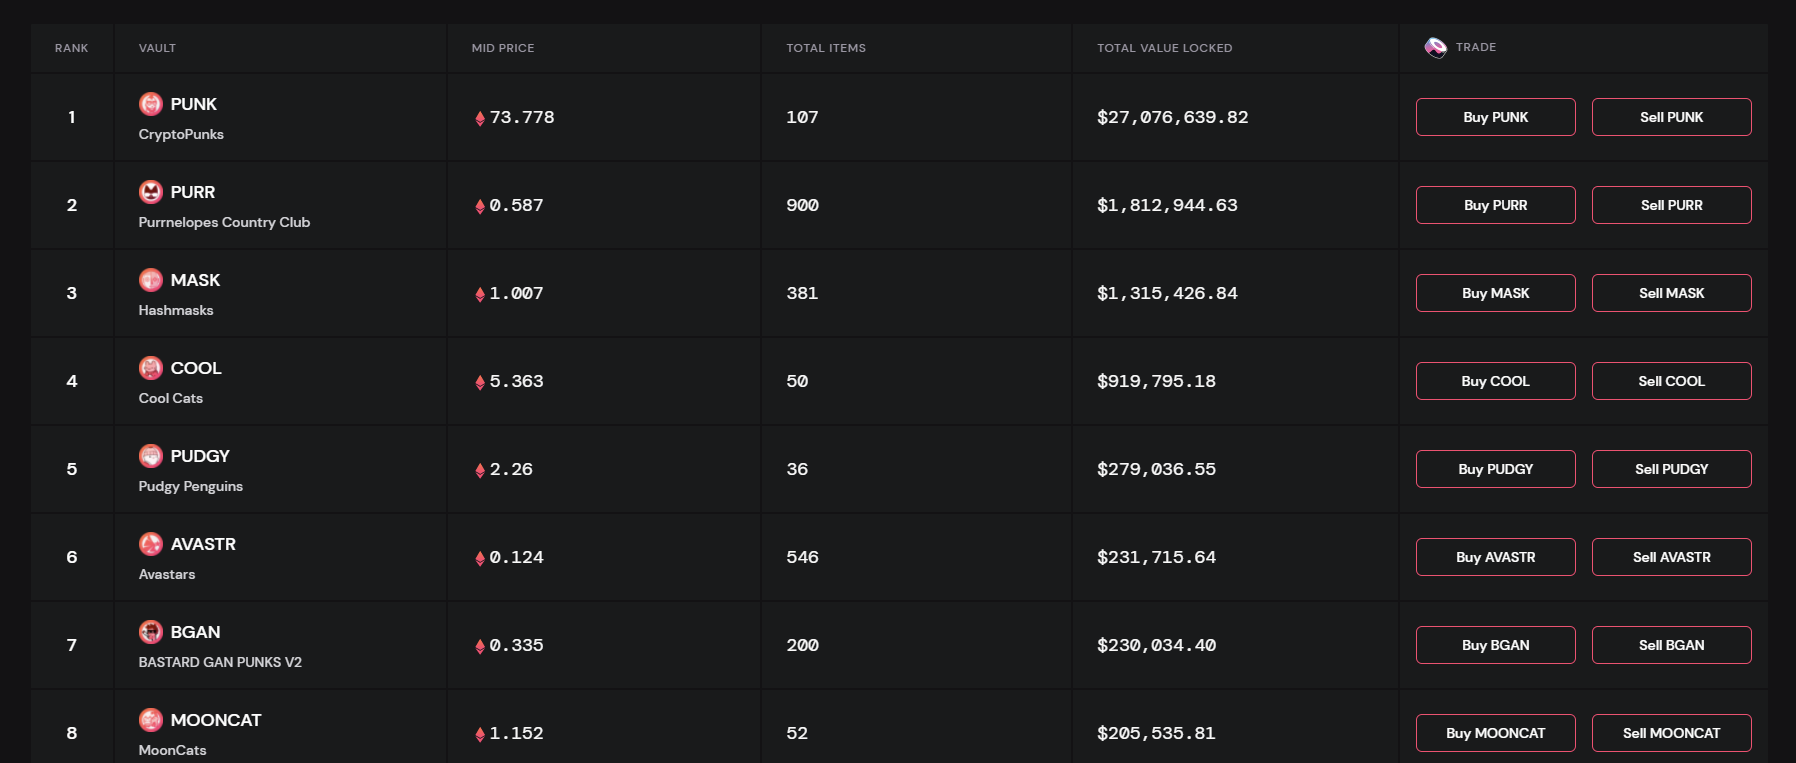The width and height of the screenshot is (1796, 763).
Task: Click the MOONCAT vault token icon
Action: (x=151, y=720)
